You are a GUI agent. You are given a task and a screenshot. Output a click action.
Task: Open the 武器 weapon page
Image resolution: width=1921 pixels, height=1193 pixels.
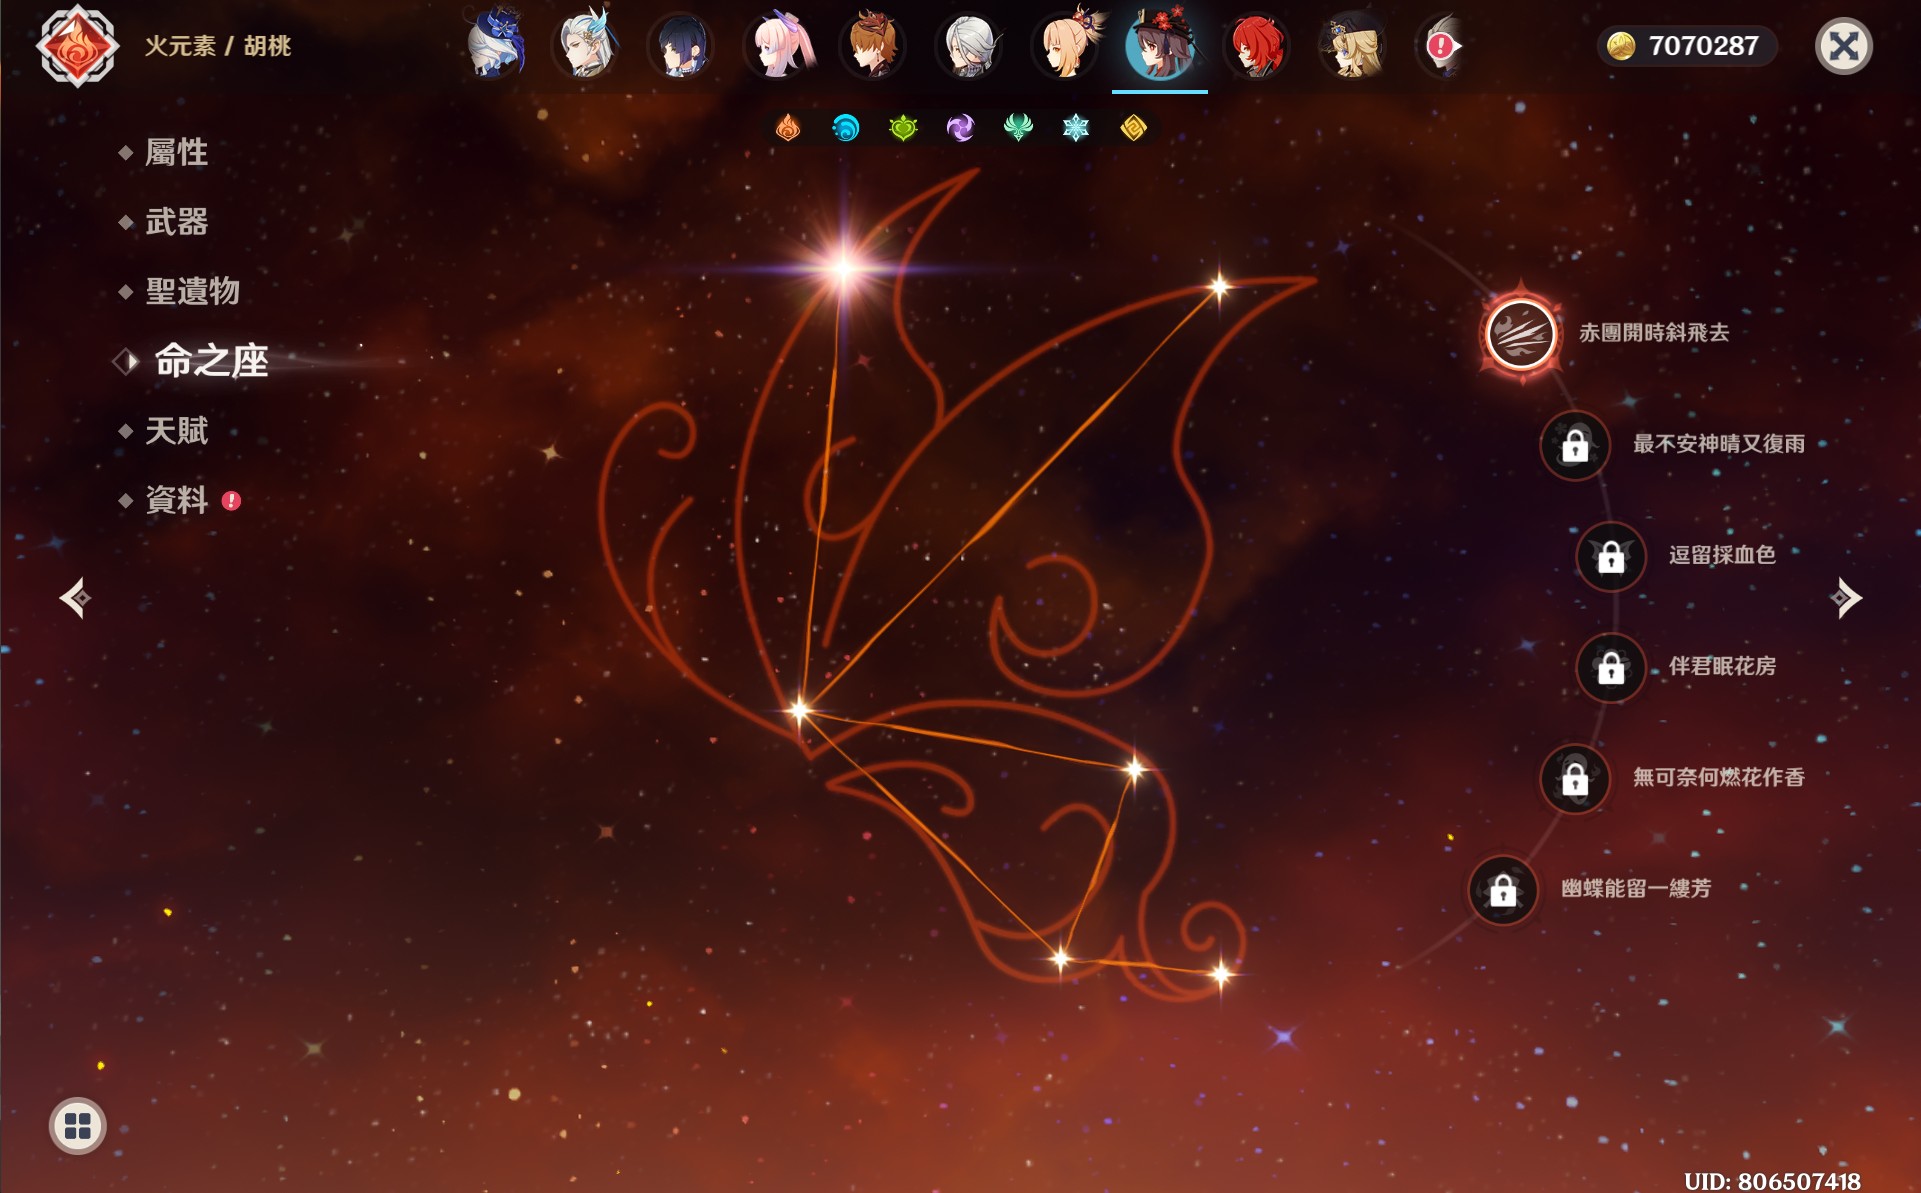coord(176,222)
